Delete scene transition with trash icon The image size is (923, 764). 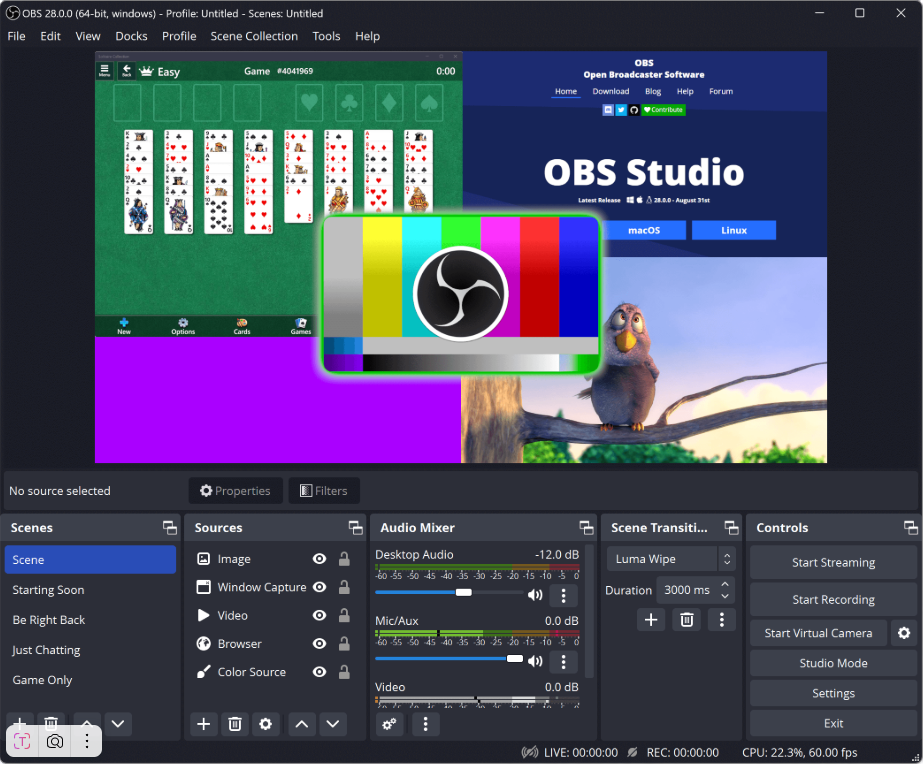pos(686,620)
